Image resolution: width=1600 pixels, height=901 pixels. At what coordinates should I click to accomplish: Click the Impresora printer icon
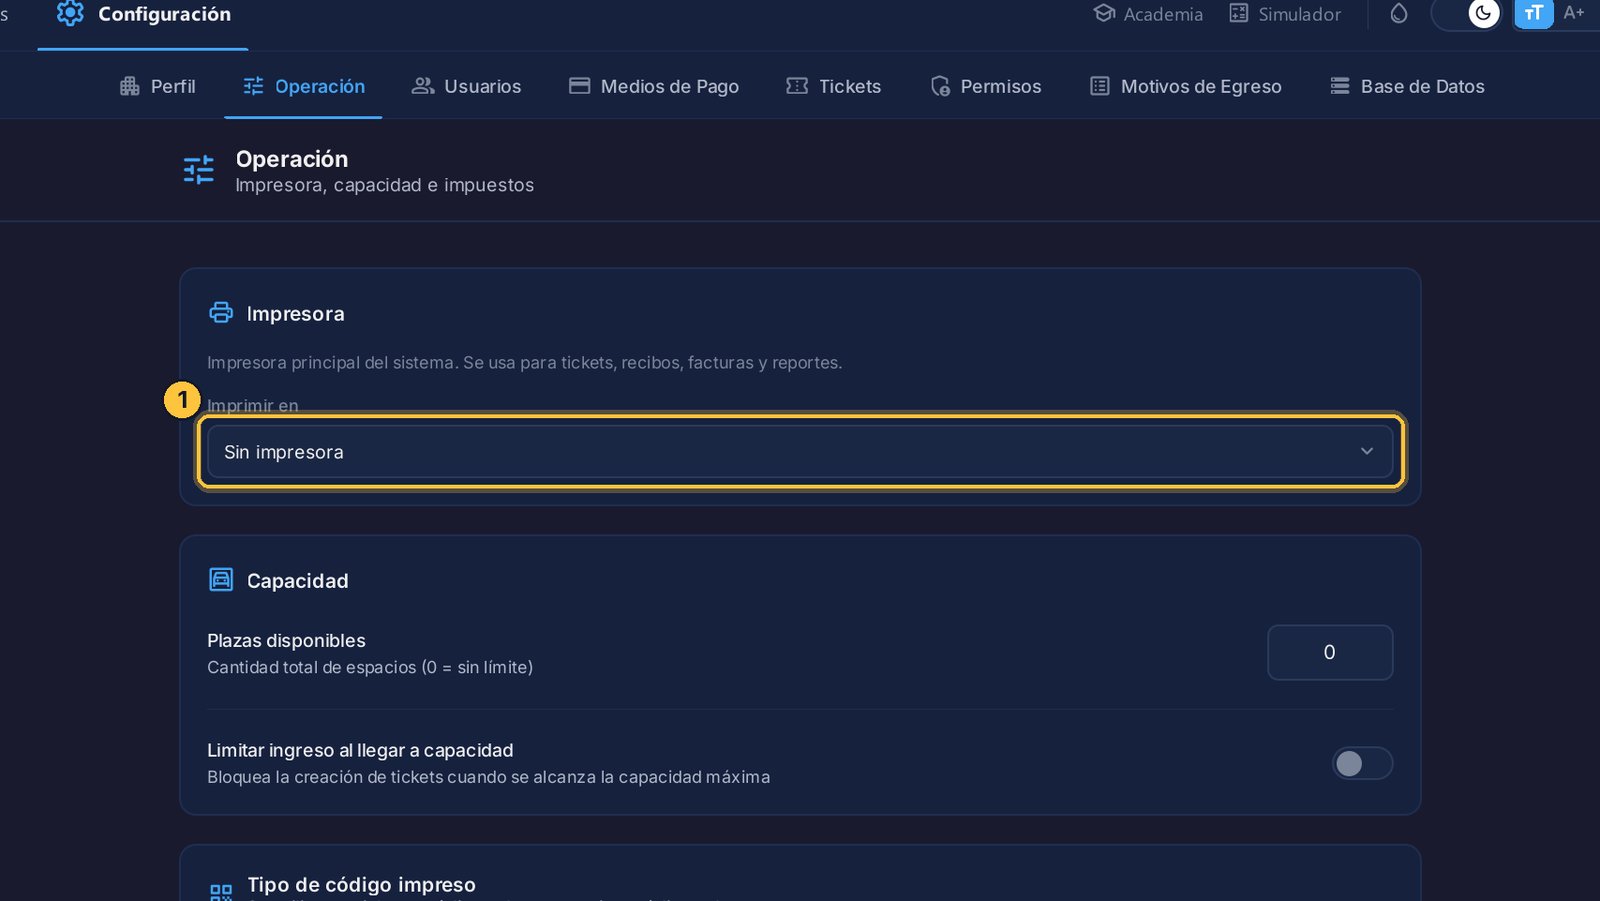click(221, 313)
